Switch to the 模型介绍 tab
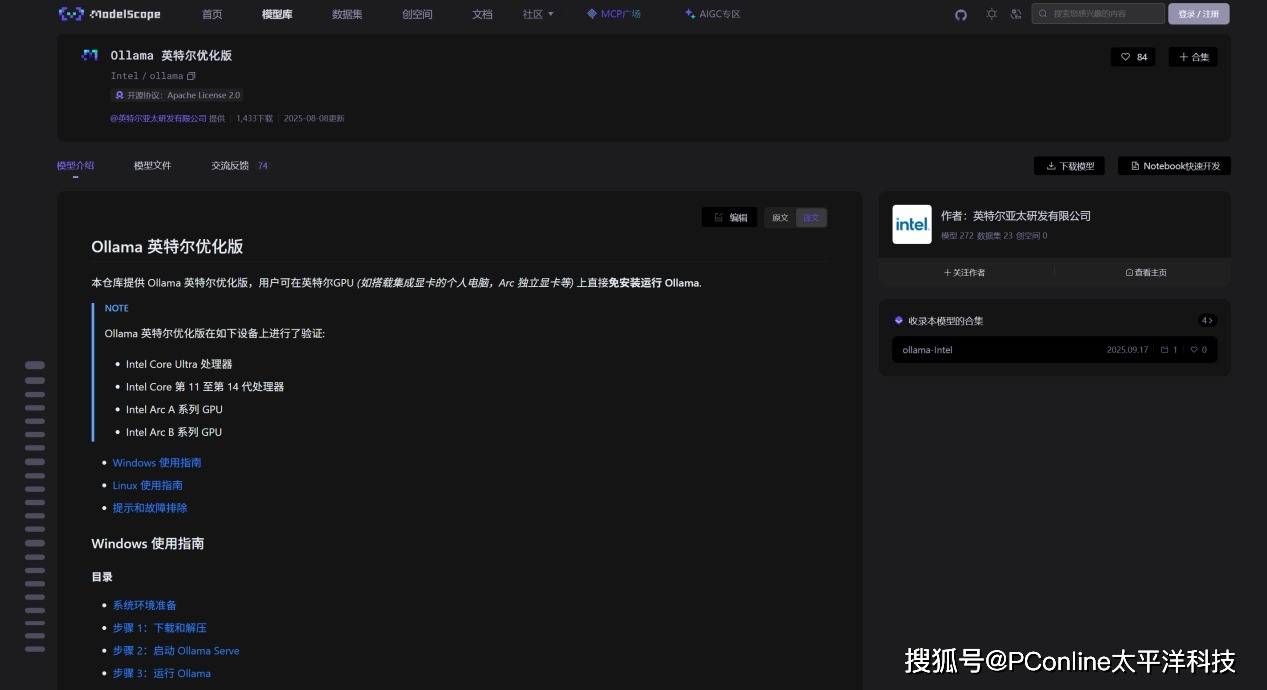The width and height of the screenshot is (1267, 690). pos(75,165)
